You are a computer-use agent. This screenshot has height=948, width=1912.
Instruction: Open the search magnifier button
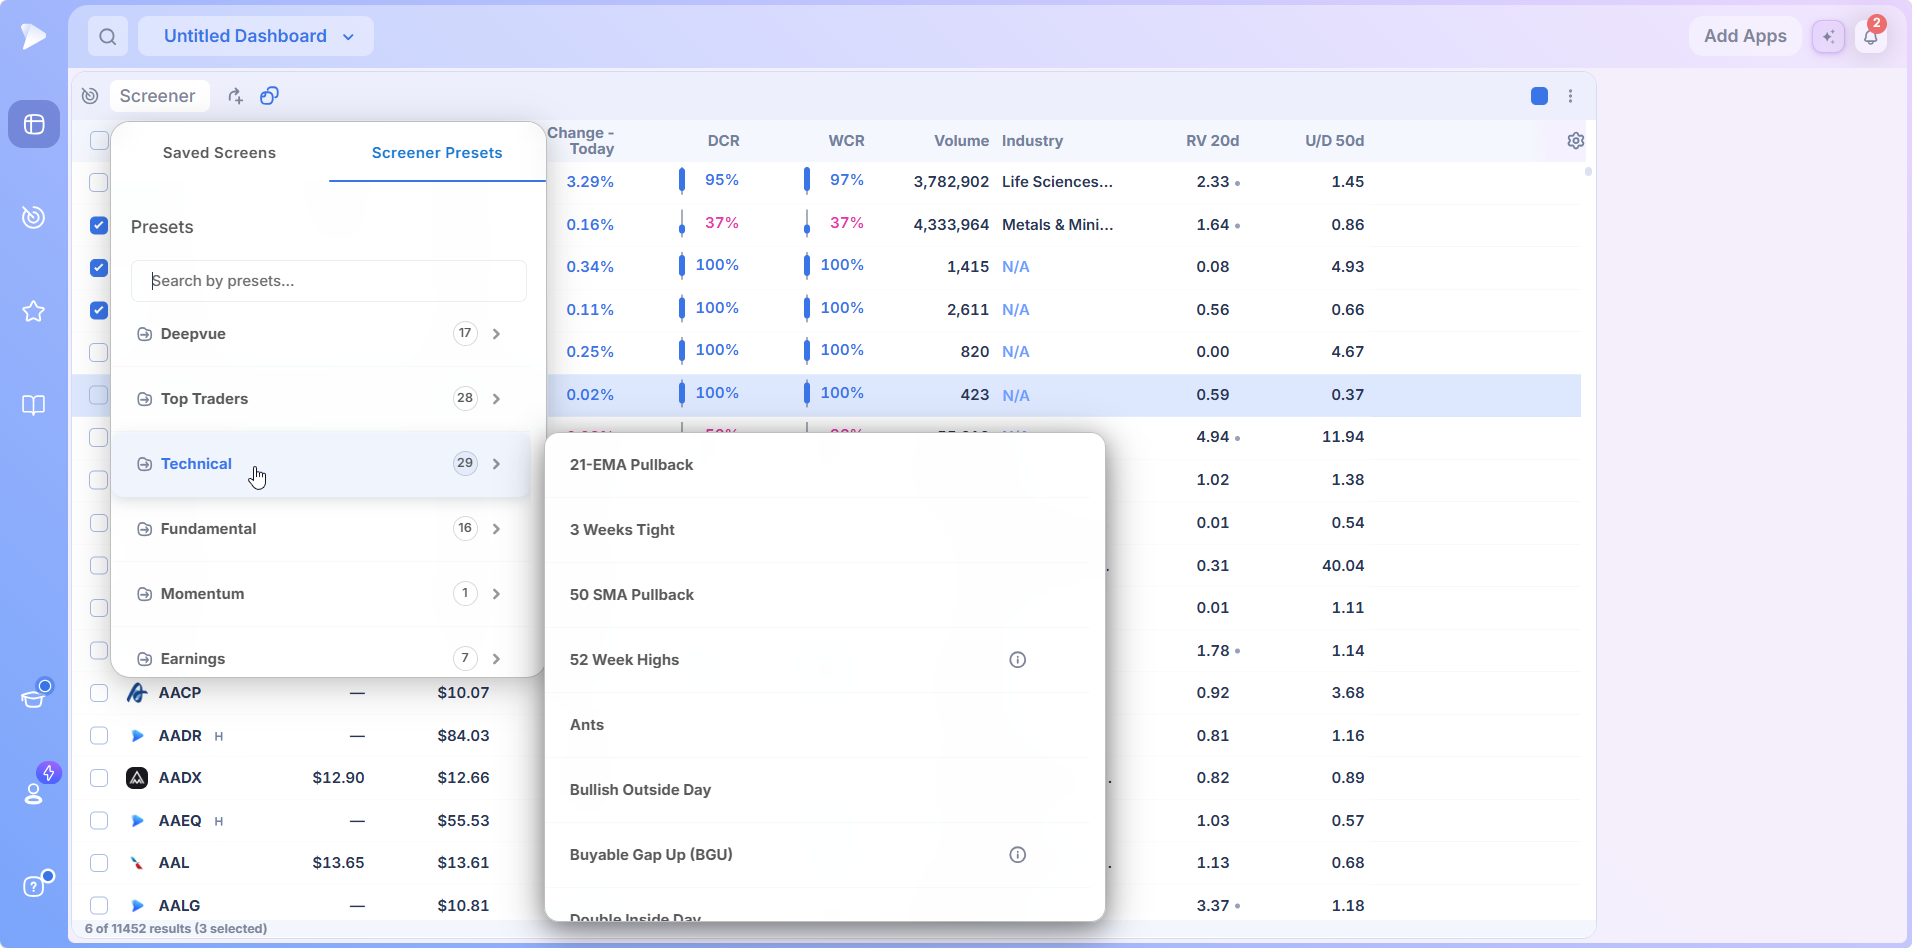click(x=108, y=37)
